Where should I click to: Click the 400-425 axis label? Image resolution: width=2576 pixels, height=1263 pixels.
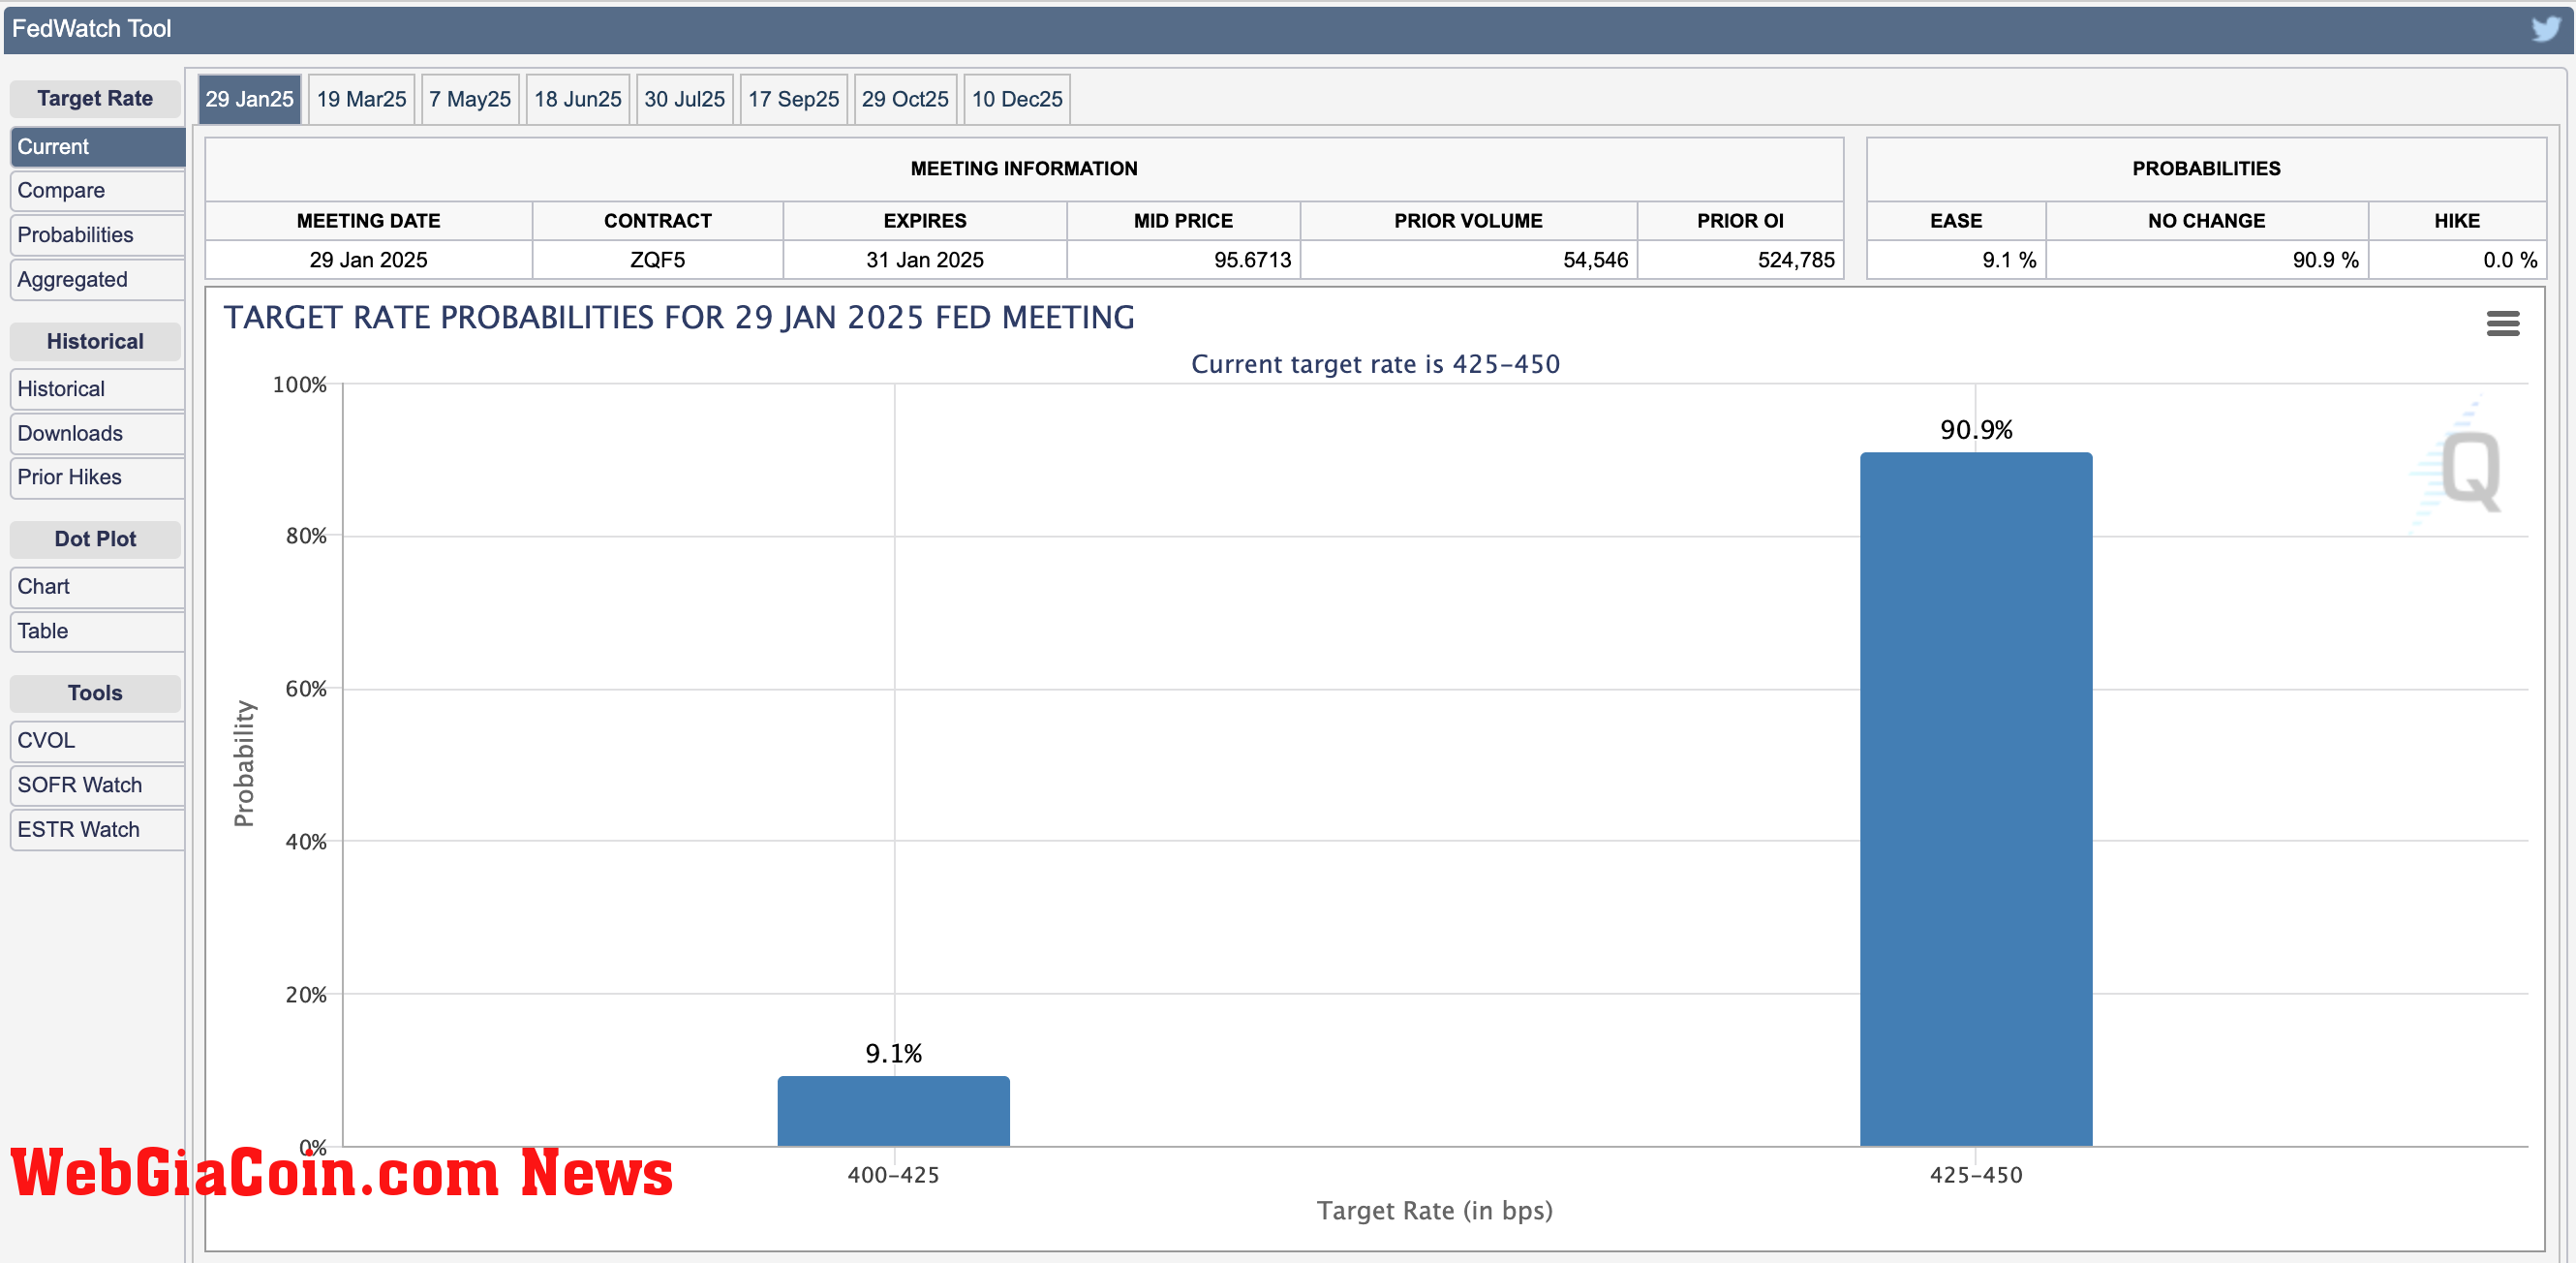tap(893, 1175)
